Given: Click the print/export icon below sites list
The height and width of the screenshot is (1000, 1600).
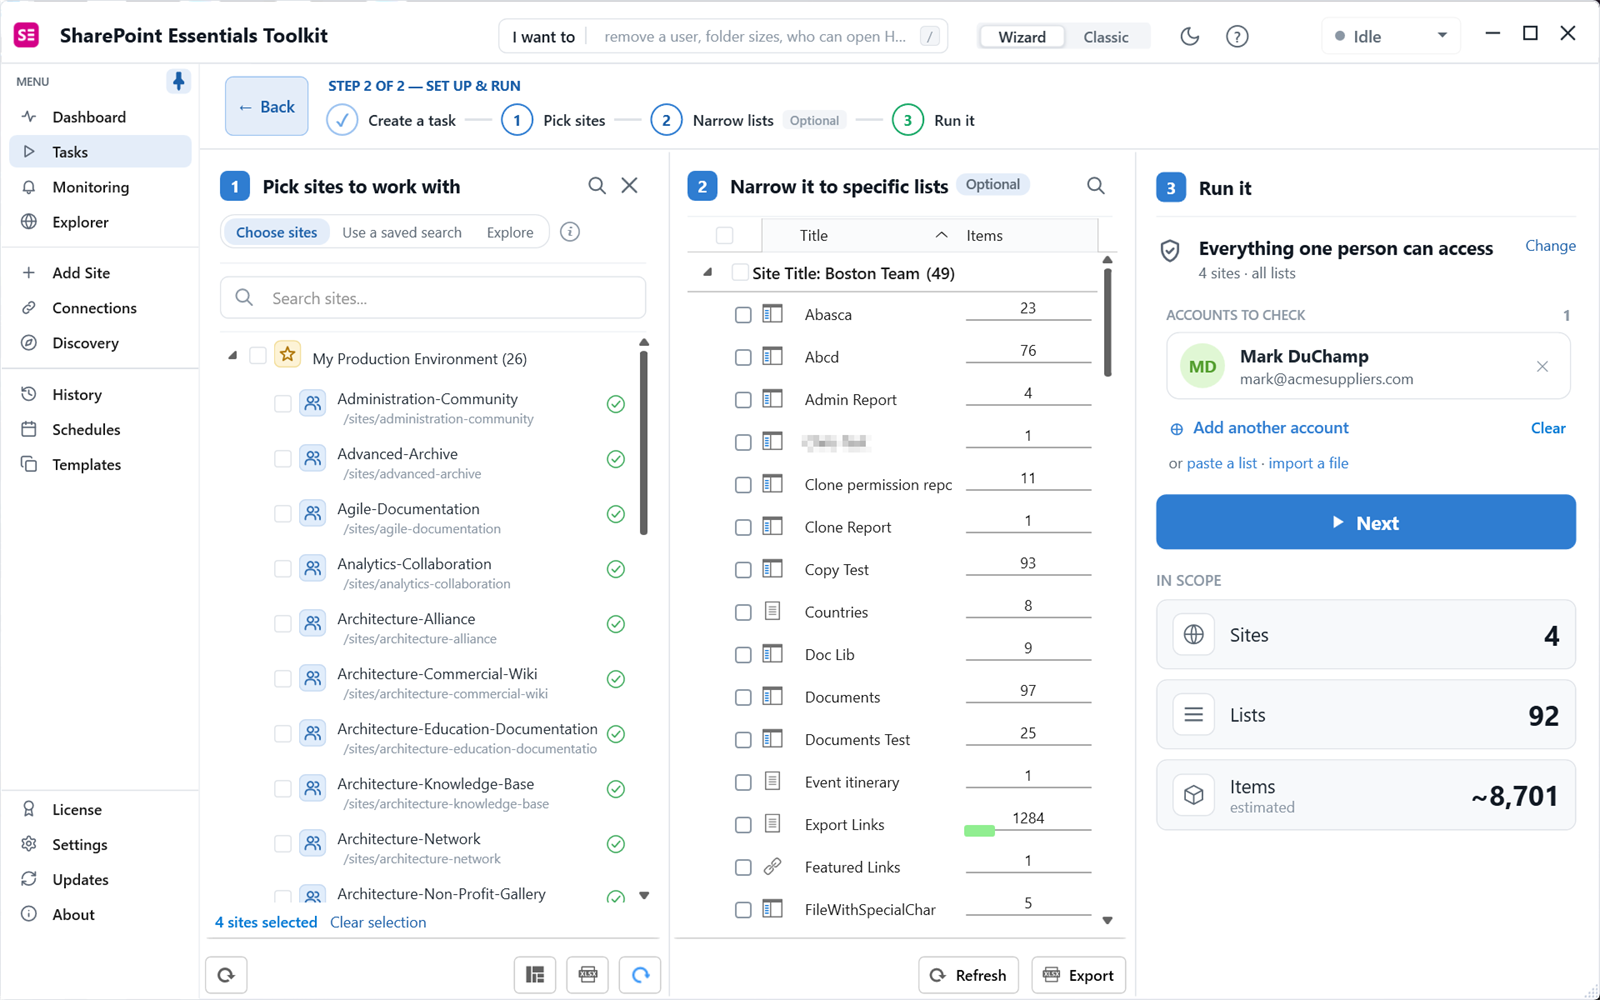Looking at the screenshot, I should pyautogui.click(x=587, y=975).
